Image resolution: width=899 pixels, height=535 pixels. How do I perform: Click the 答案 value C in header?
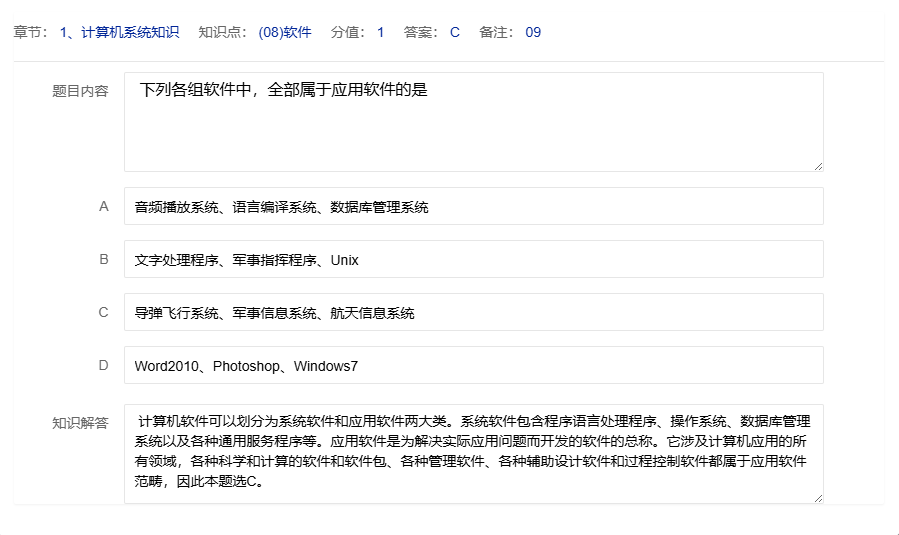455,32
